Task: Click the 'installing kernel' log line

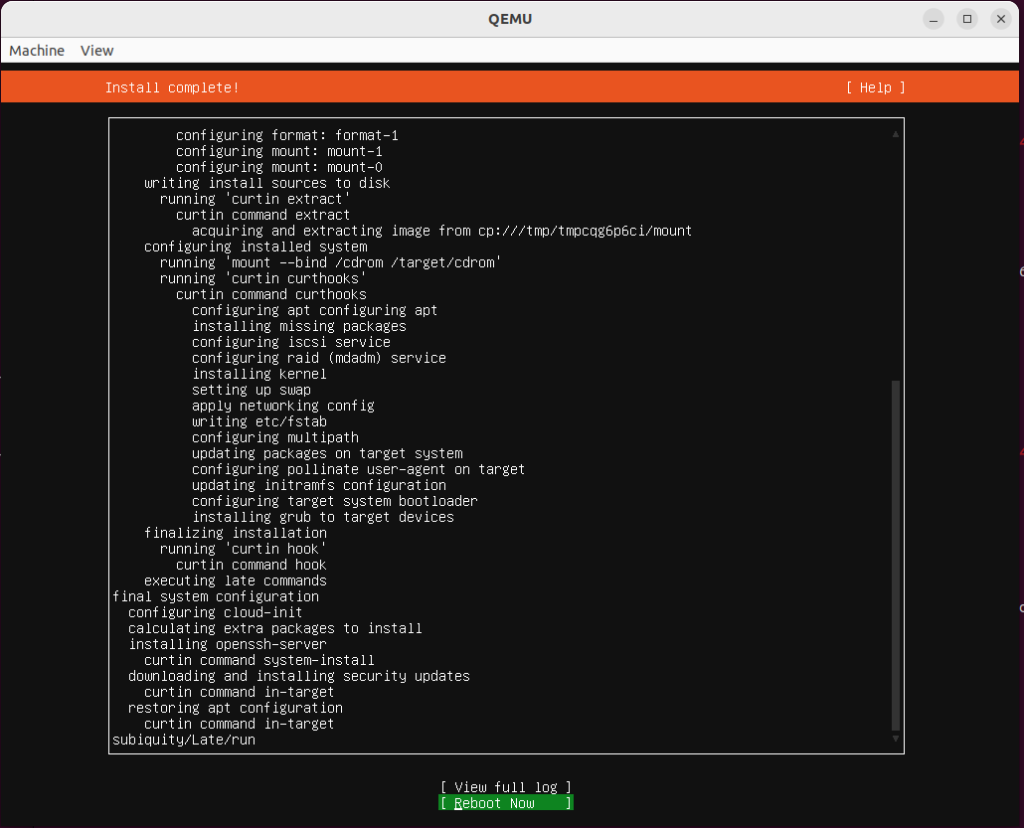Action: coord(259,374)
